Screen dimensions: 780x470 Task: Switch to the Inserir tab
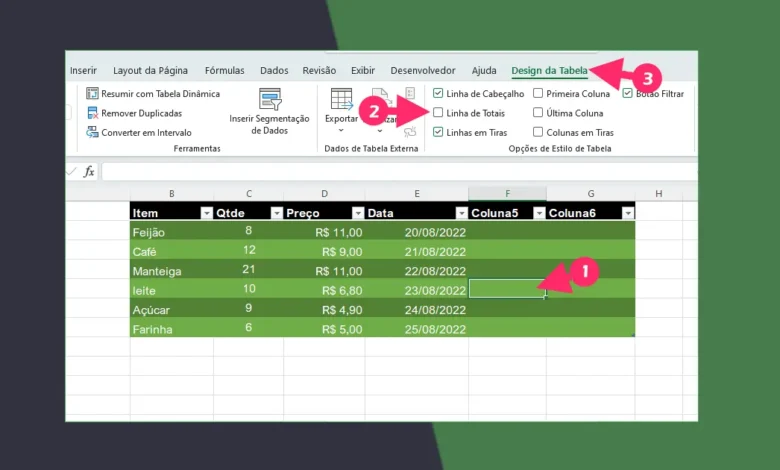(x=83, y=71)
